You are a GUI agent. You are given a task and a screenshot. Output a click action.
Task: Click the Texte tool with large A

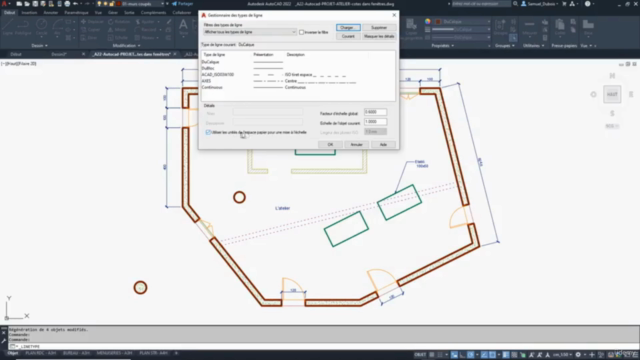pyautogui.click(x=183, y=27)
